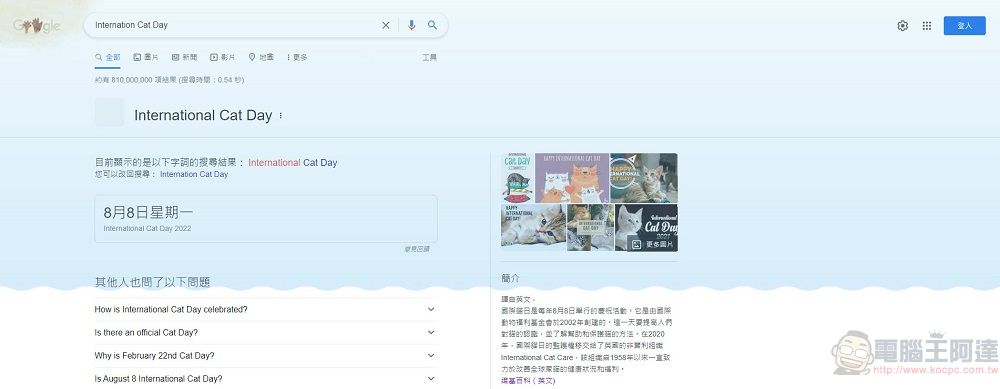Open the three-dot menu beside International Cat Day

coord(281,116)
